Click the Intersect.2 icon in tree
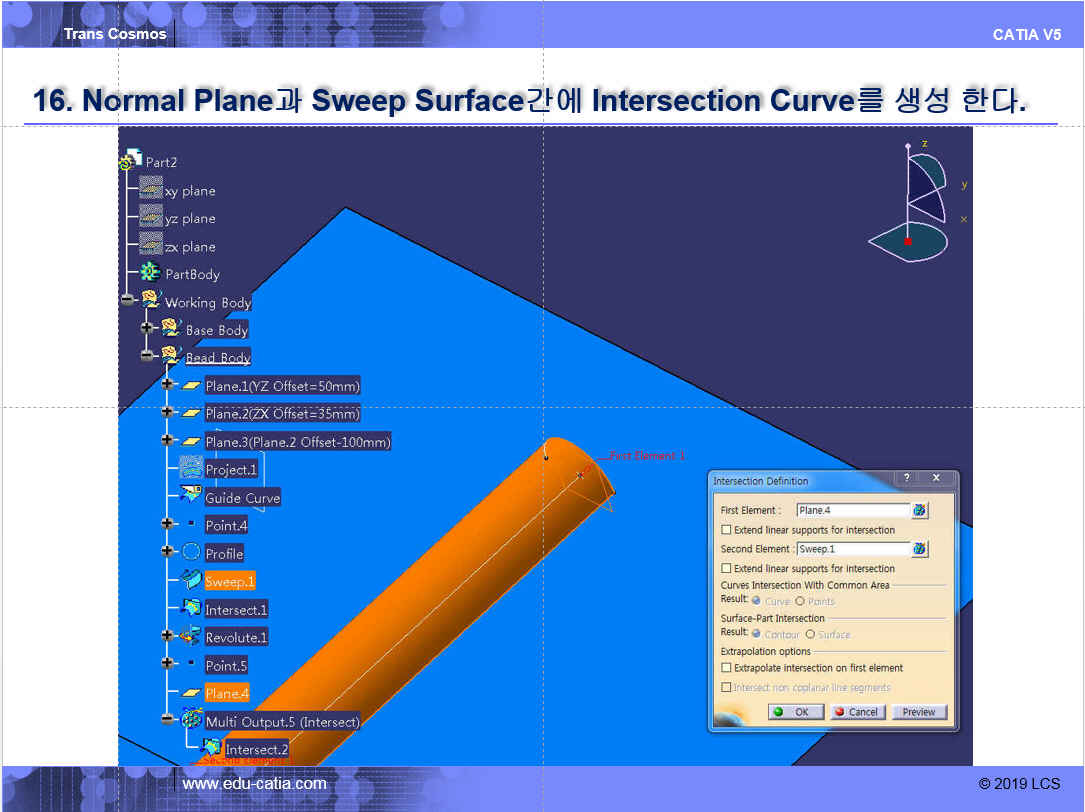 point(211,748)
